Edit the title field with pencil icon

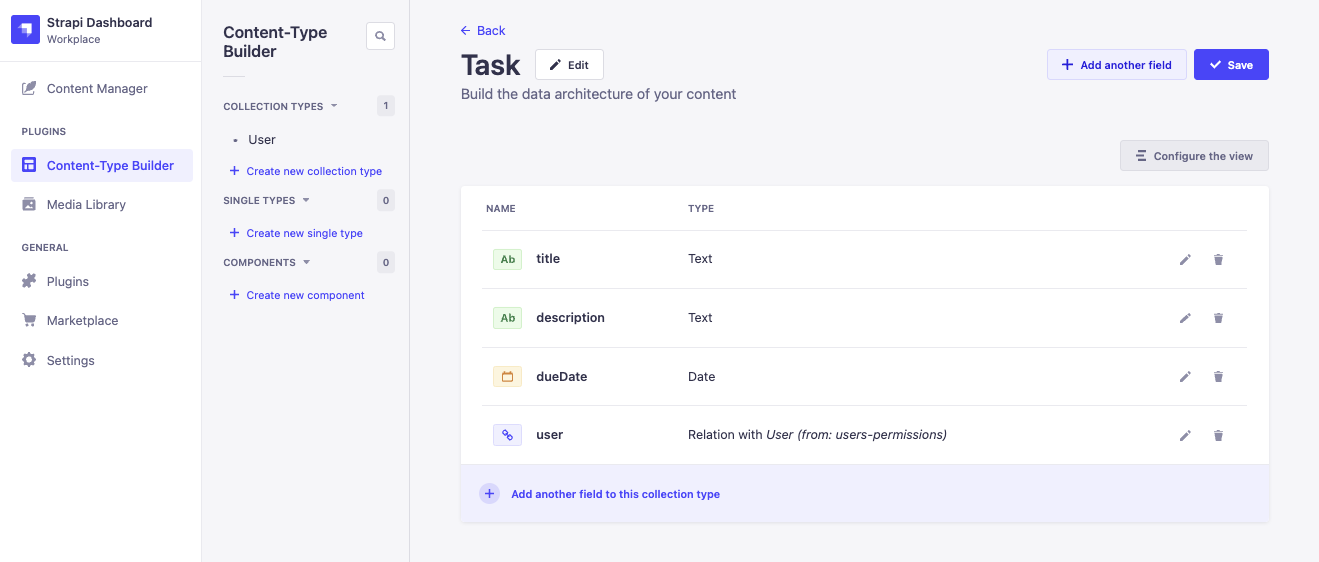[1185, 259]
